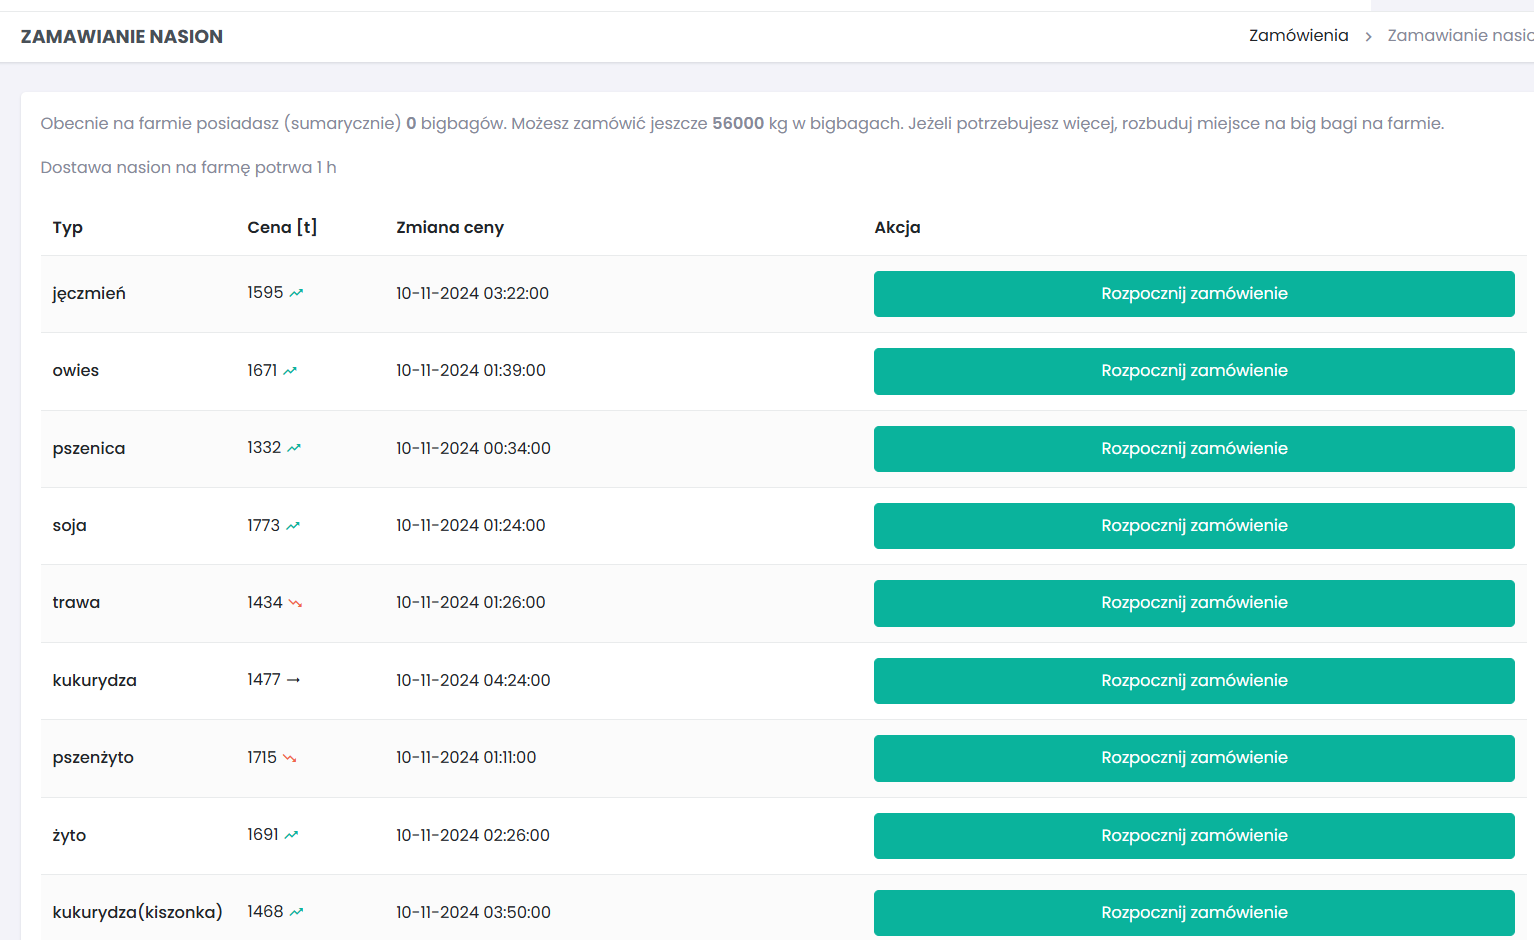The height and width of the screenshot is (940, 1534).
Task: Click the trend icon for kukurydza(kiszonka)
Action: pyautogui.click(x=296, y=912)
